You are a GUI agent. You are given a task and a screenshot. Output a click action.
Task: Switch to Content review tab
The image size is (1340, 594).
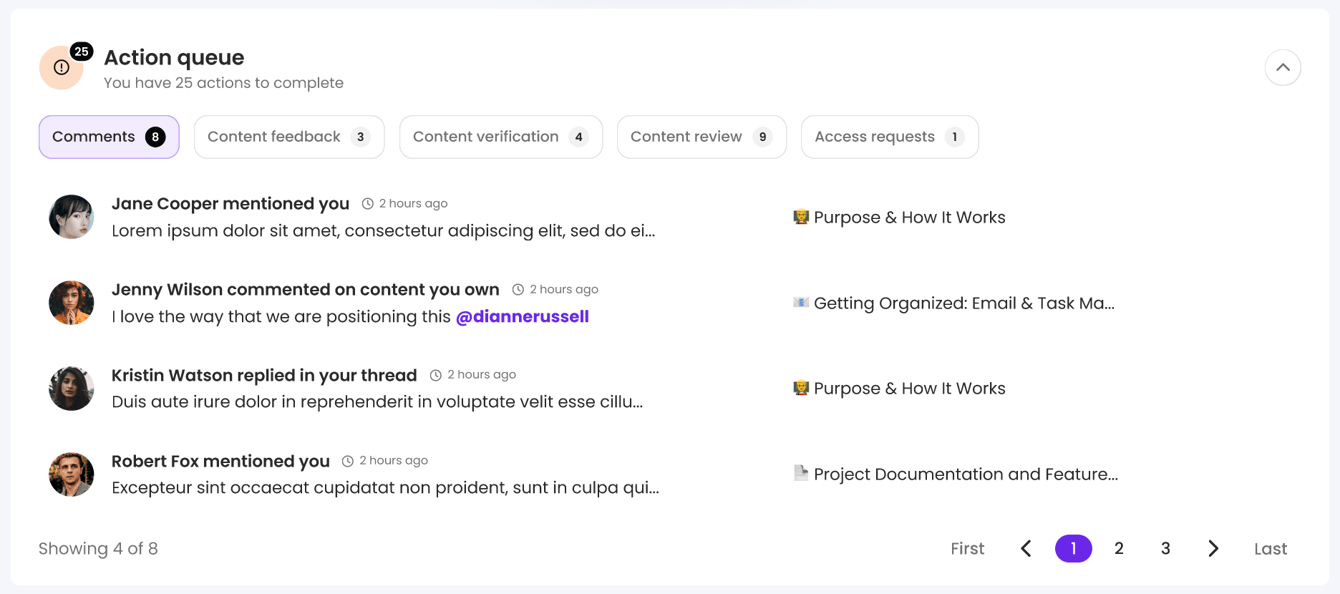[x=701, y=137]
